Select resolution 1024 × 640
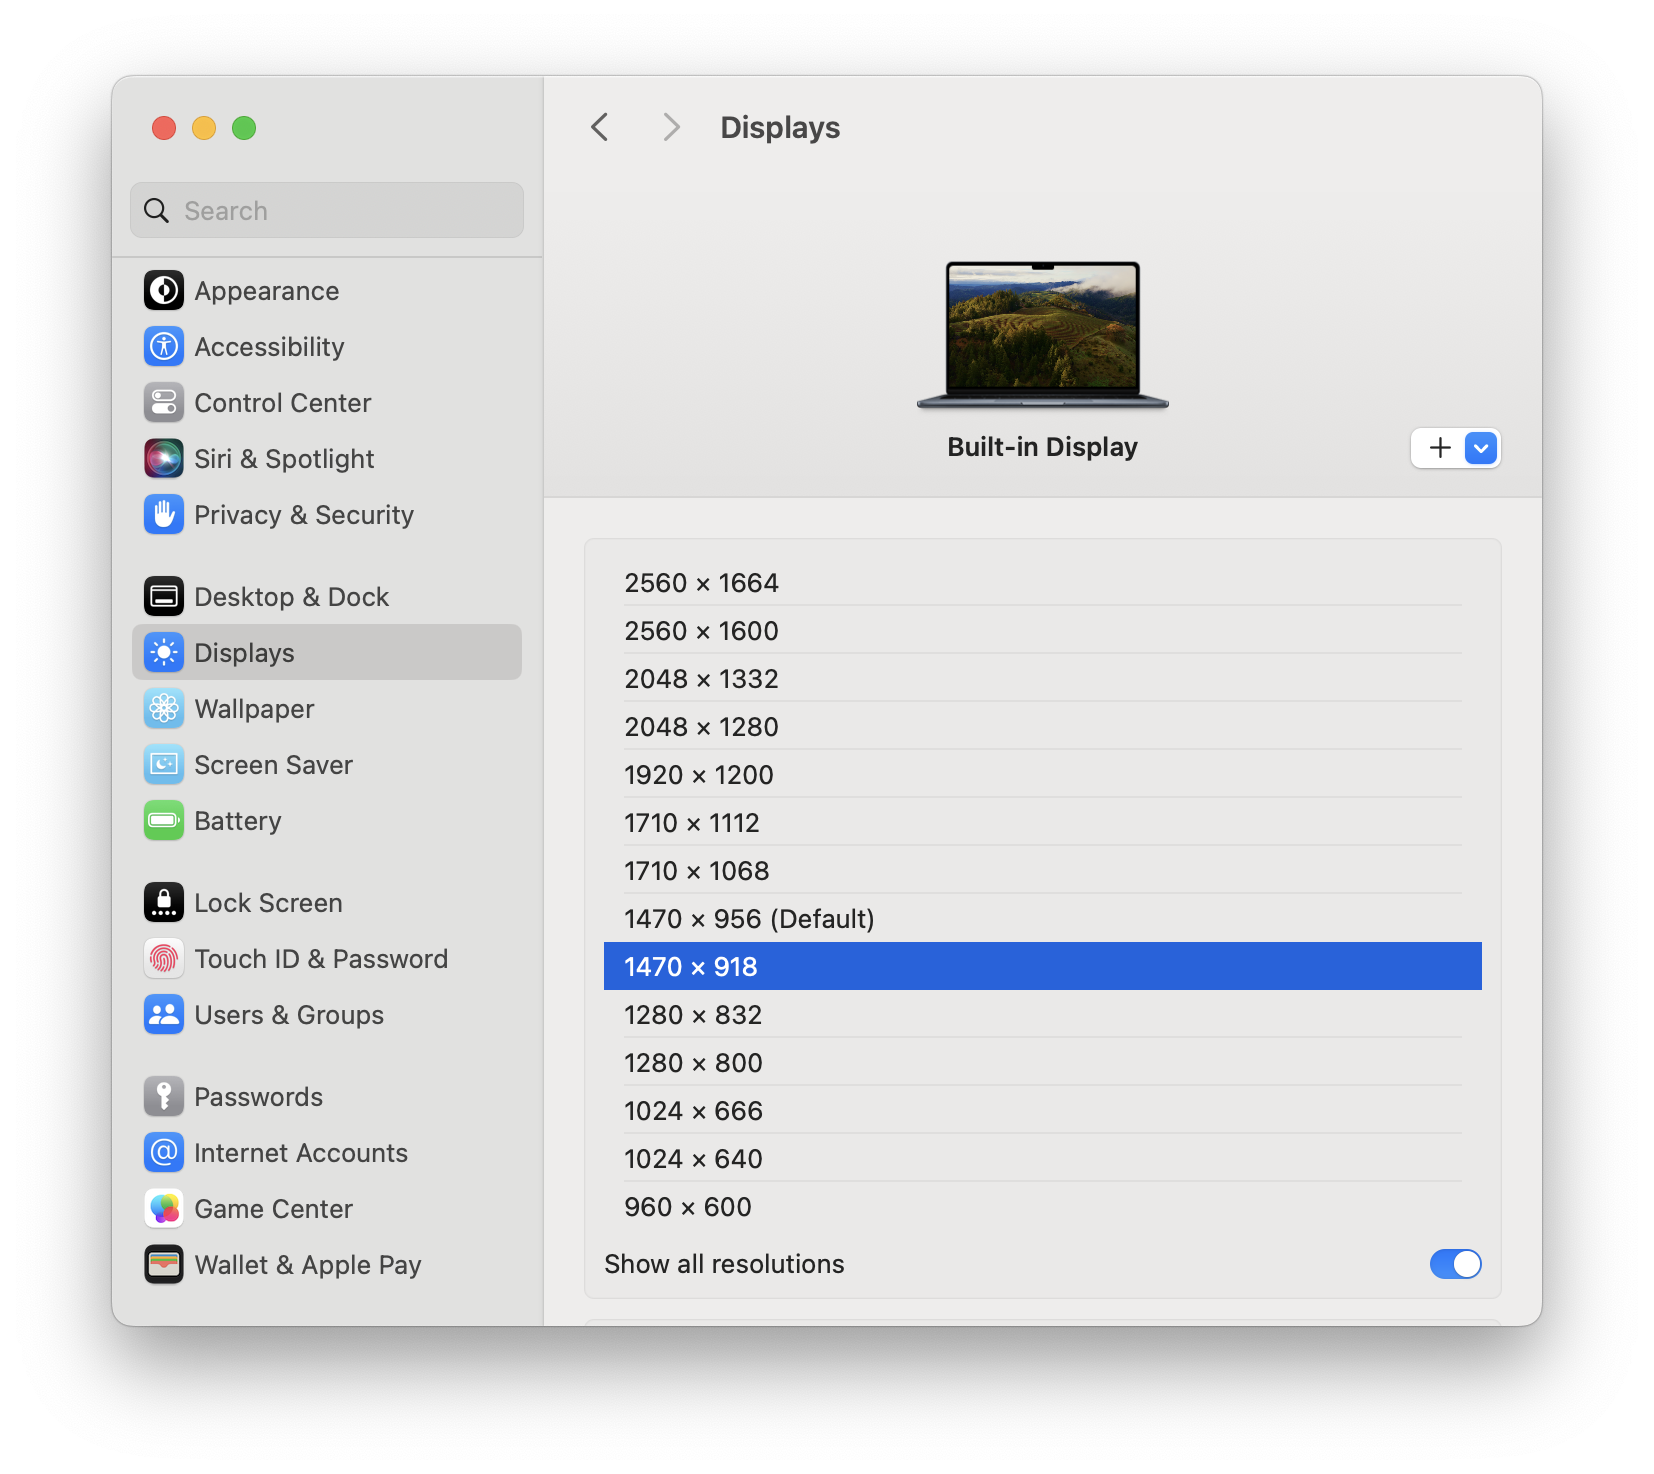The image size is (1654, 1474). tap(1043, 1159)
